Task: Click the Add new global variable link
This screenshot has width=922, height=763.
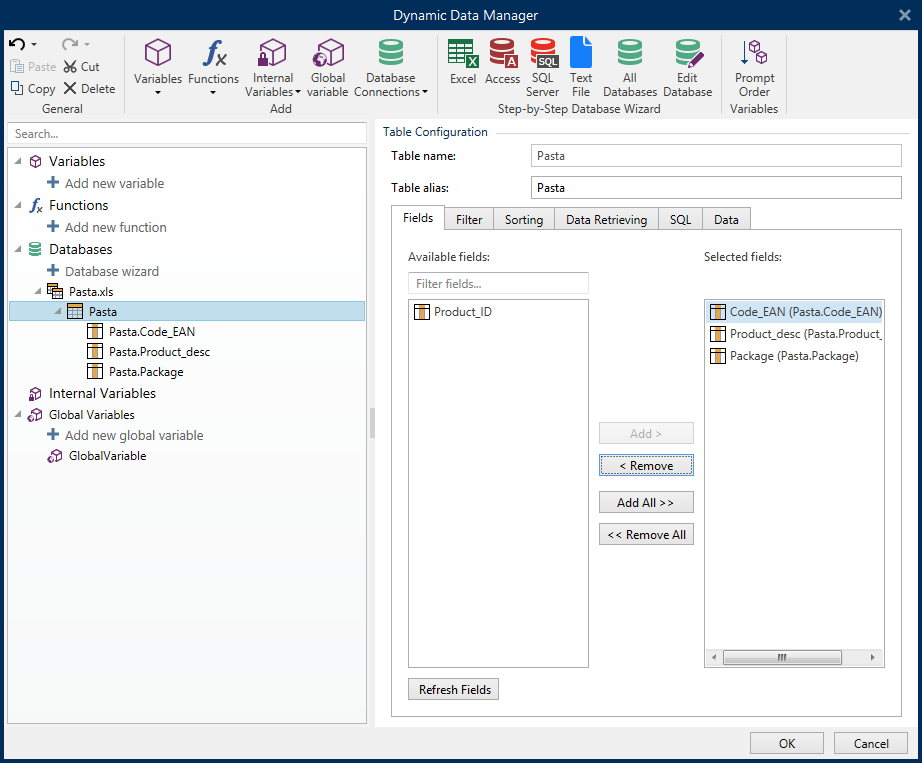Action: click(x=133, y=435)
